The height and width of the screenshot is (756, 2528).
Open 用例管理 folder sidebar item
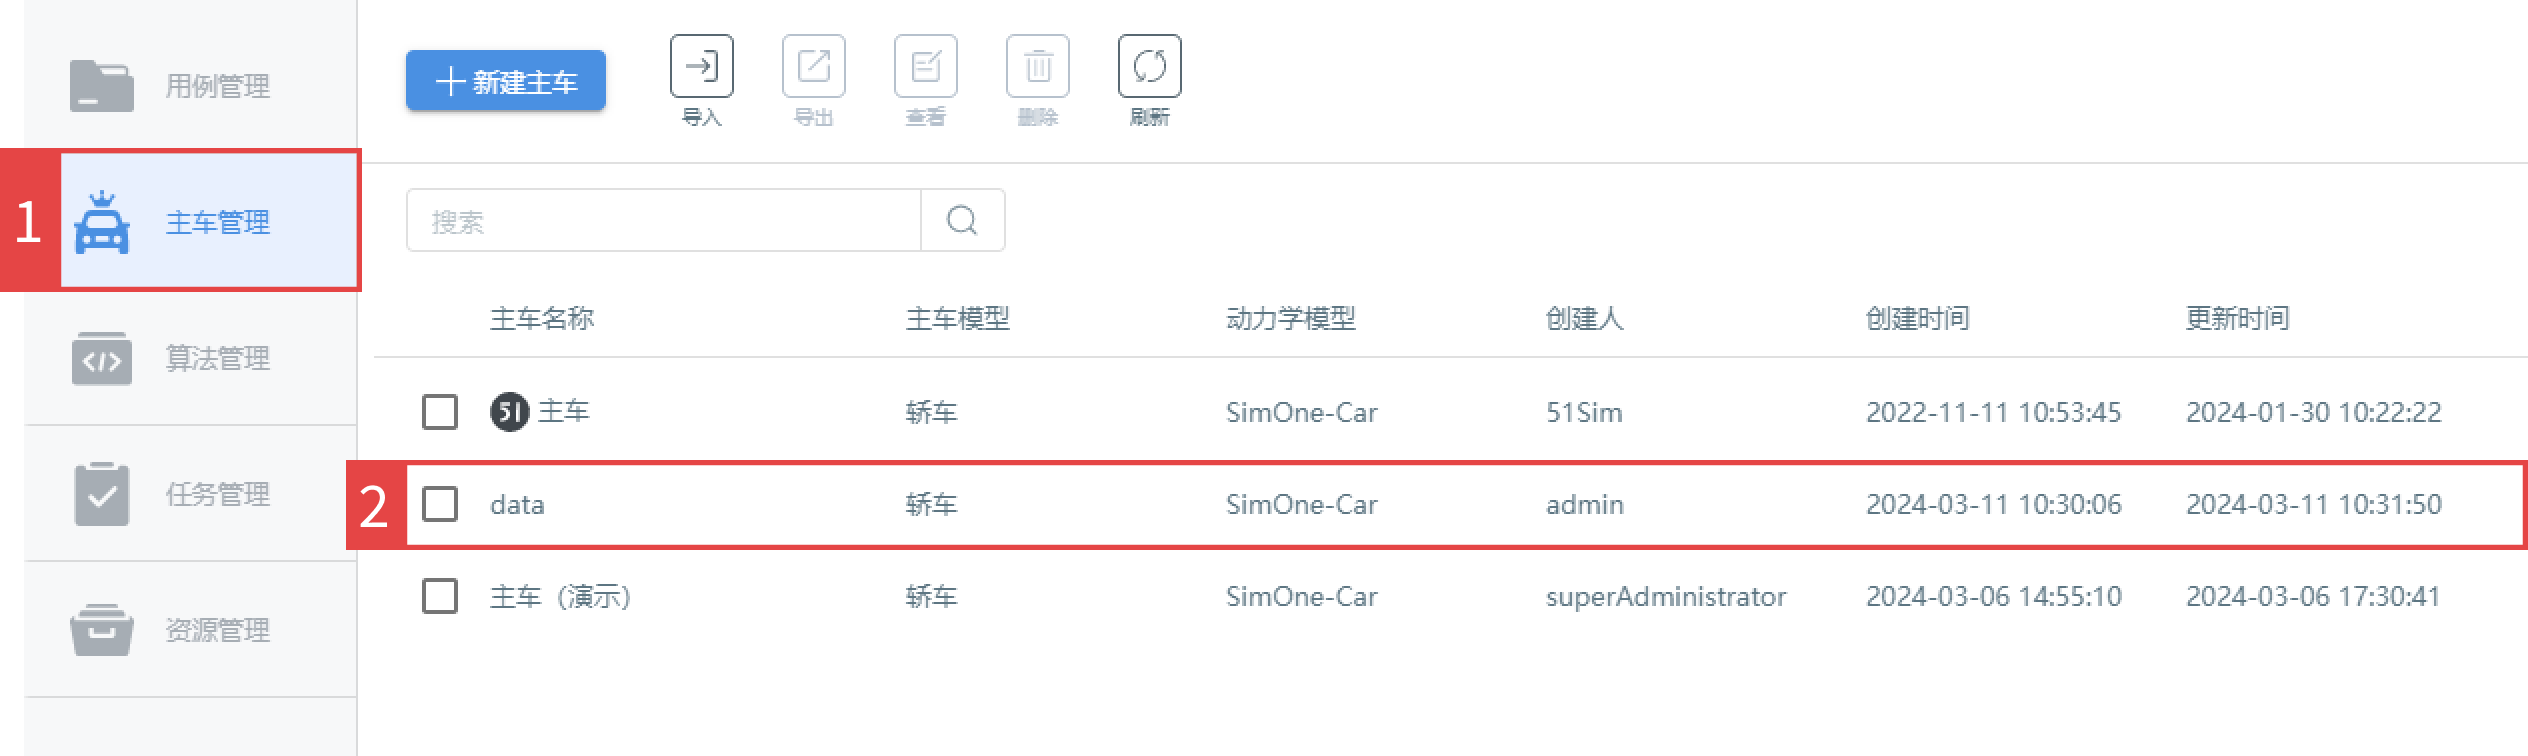click(190, 86)
